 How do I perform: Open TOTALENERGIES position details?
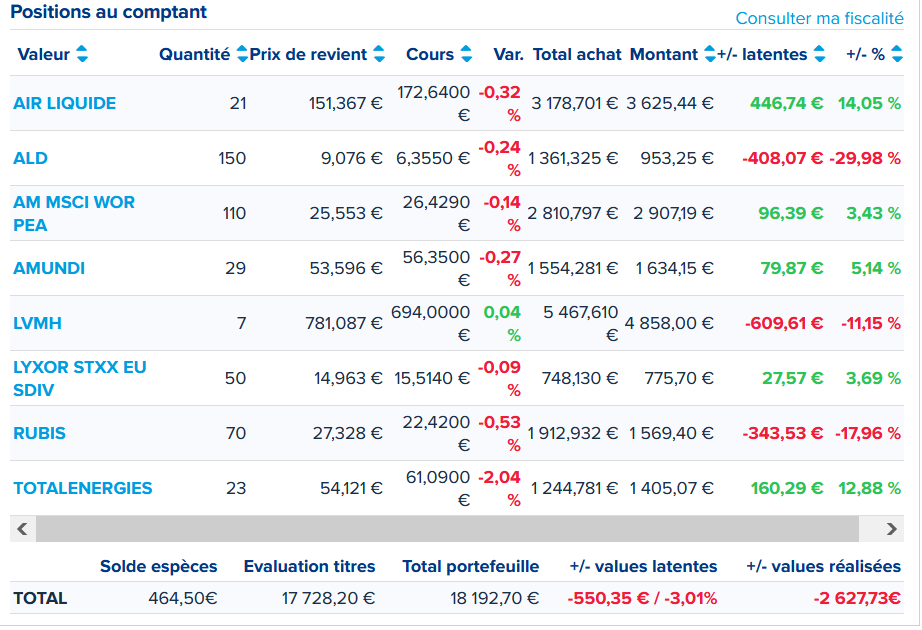(x=83, y=488)
